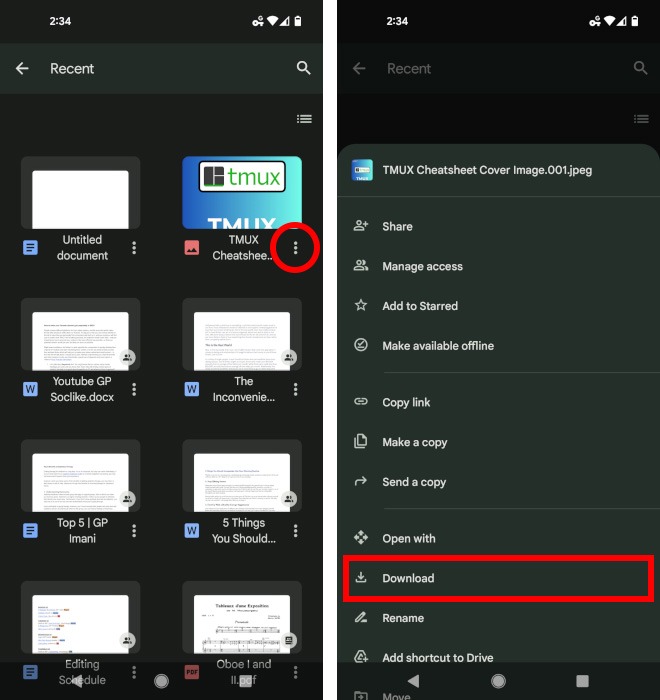Tap Download in the file menu
This screenshot has height=700, width=660.
tap(499, 578)
